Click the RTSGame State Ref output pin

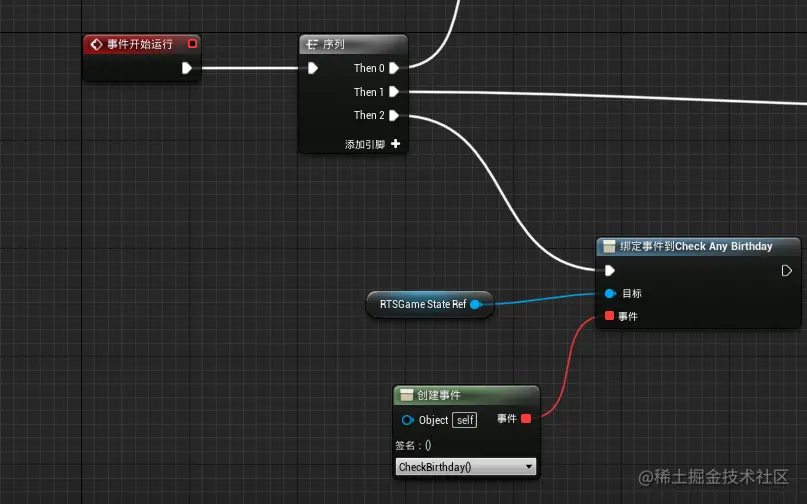coord(476,304)
